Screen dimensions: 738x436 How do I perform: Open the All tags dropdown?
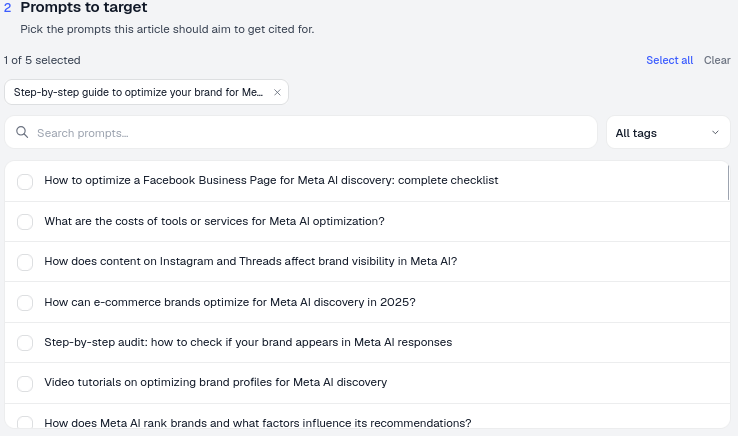[x=668, y=133]
